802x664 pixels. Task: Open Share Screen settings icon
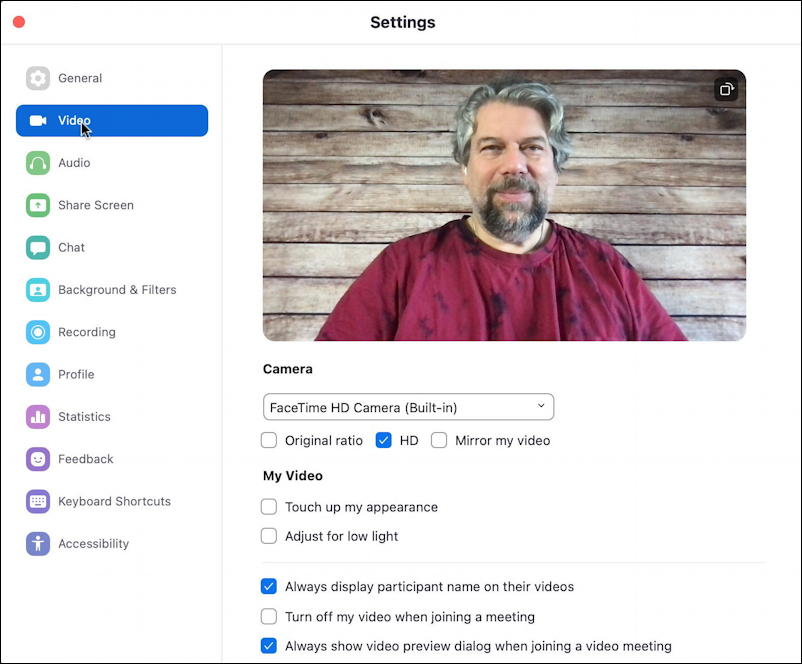38,205
